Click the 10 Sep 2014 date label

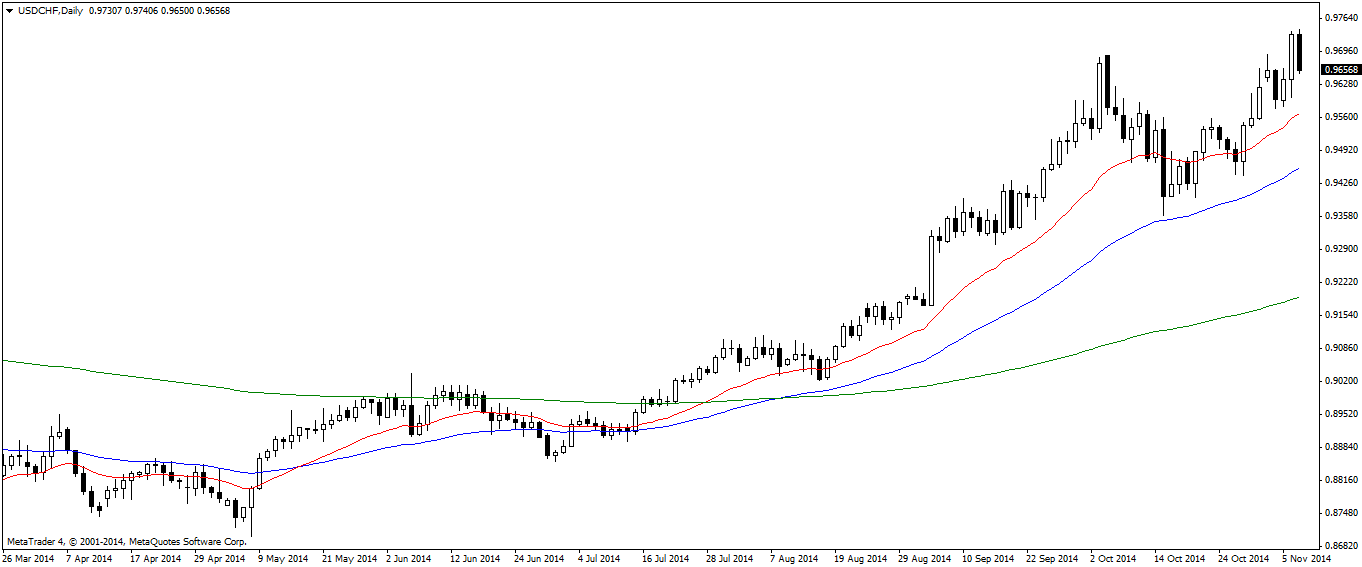989,558
